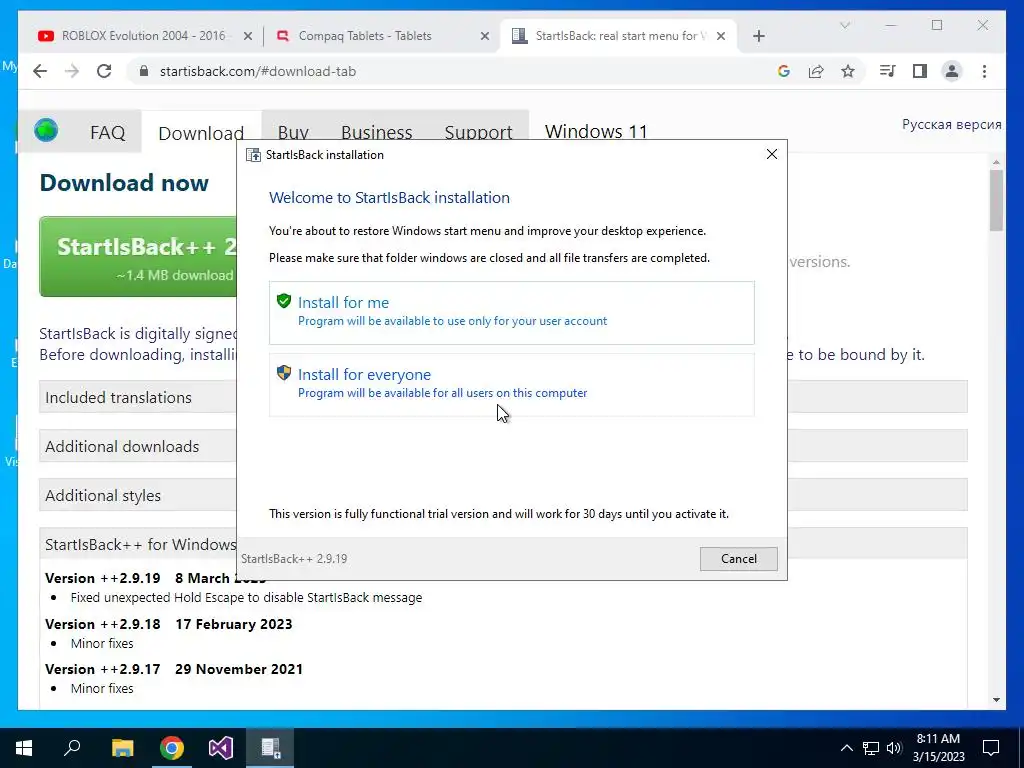Screen dimensions: 1024x768
Task: Open the taskbar search icon
Action: pos(72,748)
